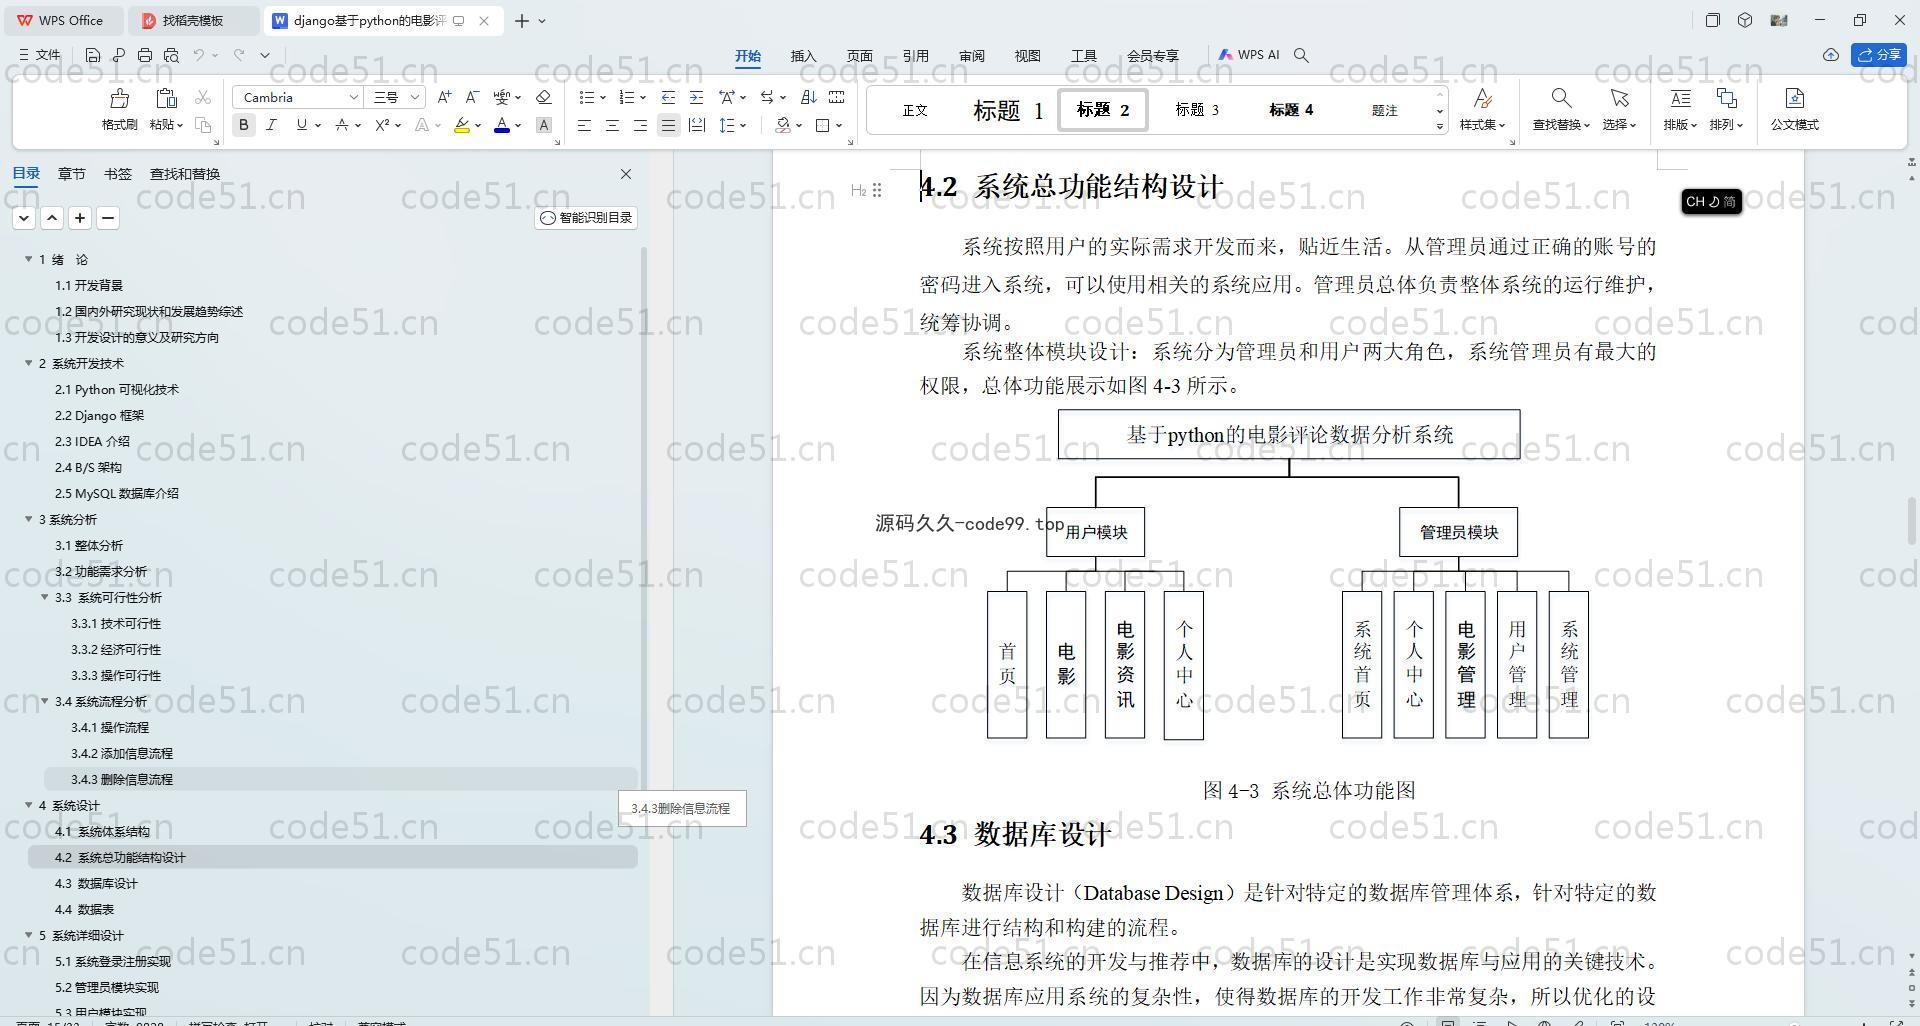
Task: Collapse the 1 绪论 section in outline
Action: [x=29, y=259]
